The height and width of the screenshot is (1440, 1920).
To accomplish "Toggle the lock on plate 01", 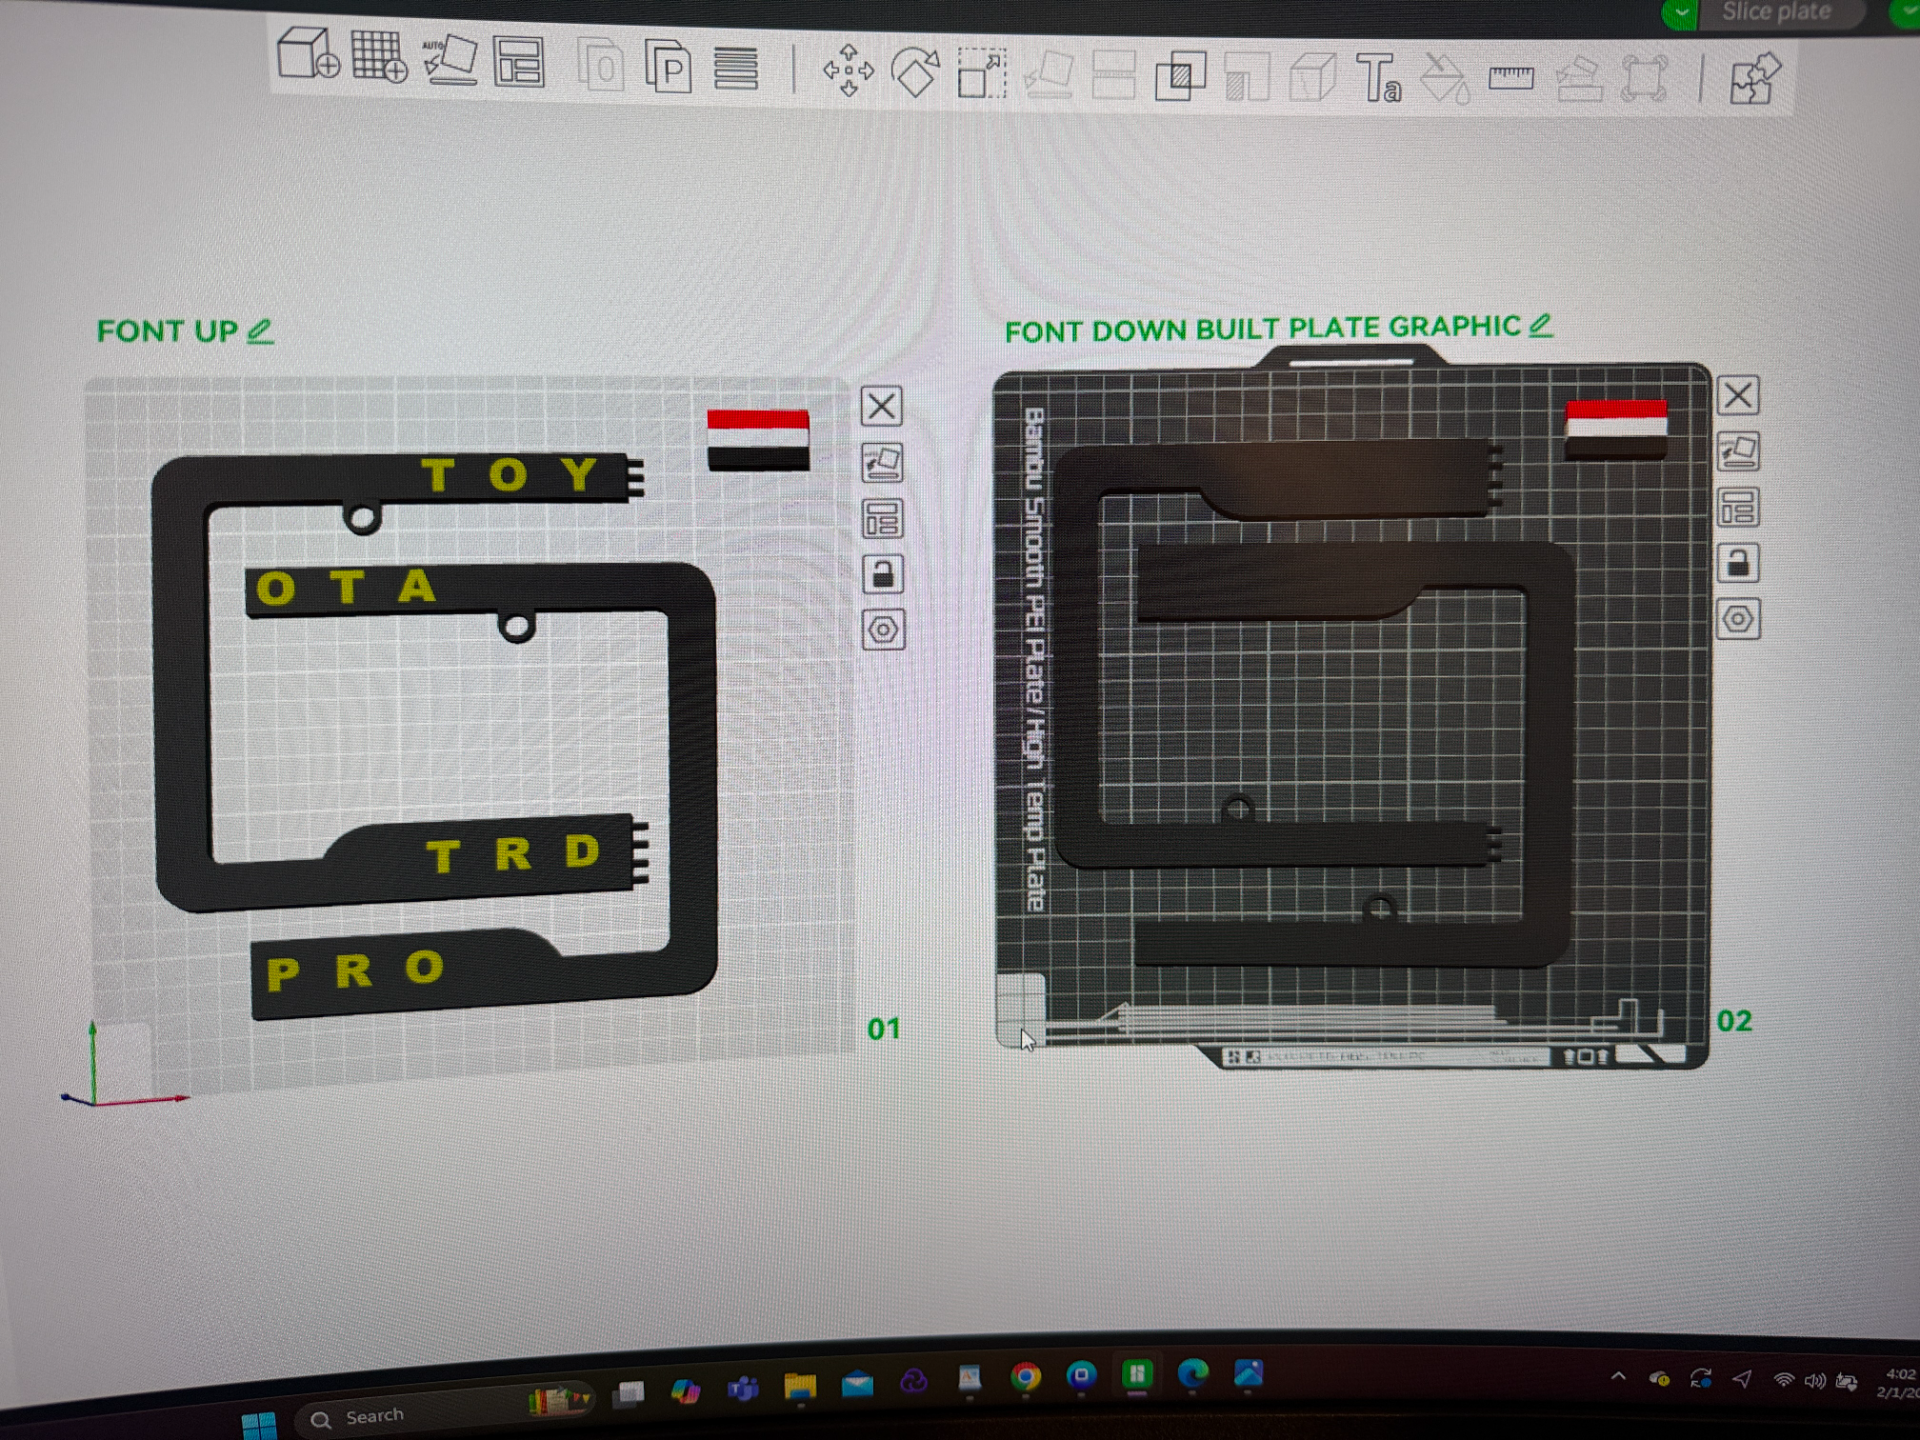I will 882,574.
